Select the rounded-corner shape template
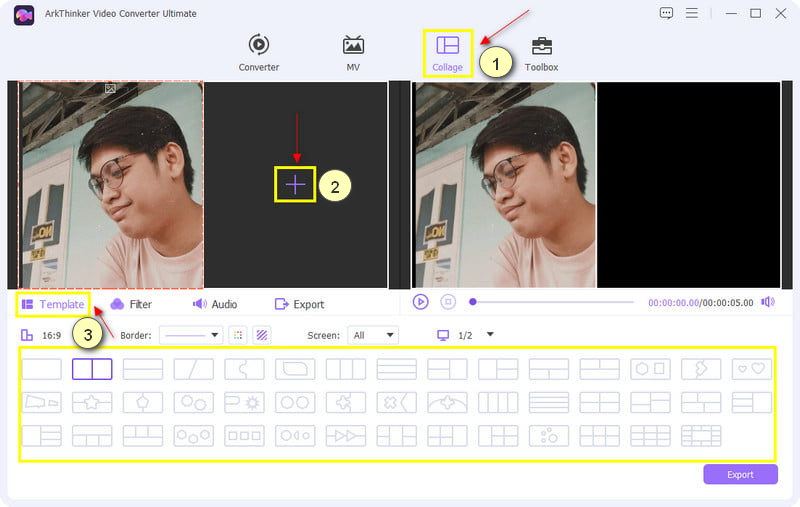The width and height of the screenshot is (800, 507). pos(295,369)
